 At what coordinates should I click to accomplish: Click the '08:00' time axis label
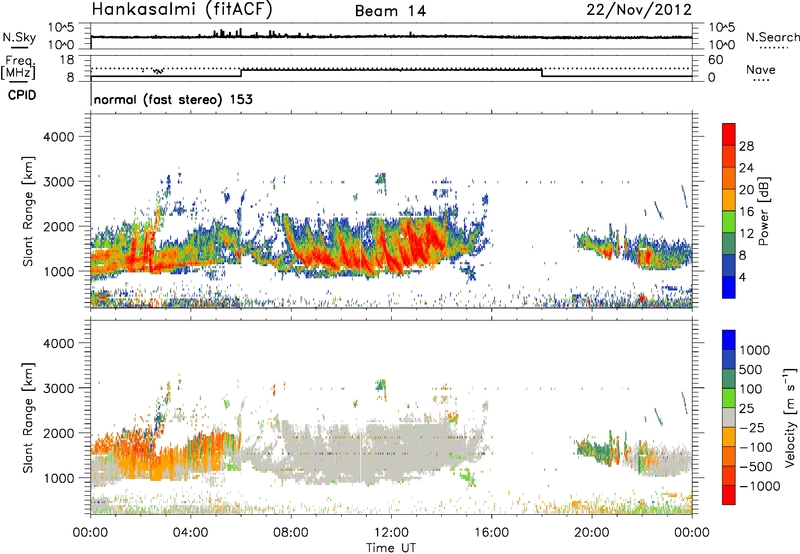click(x=291, y=533)
